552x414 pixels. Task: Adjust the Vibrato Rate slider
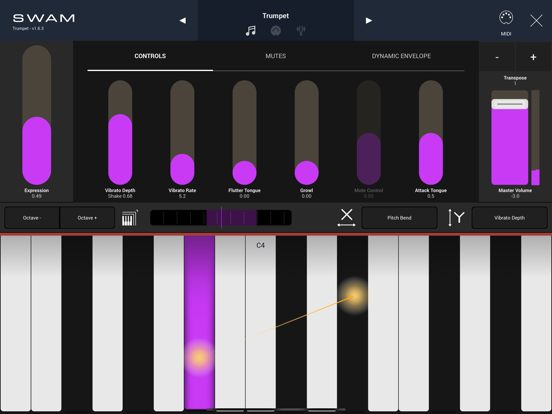click(182, 132)
